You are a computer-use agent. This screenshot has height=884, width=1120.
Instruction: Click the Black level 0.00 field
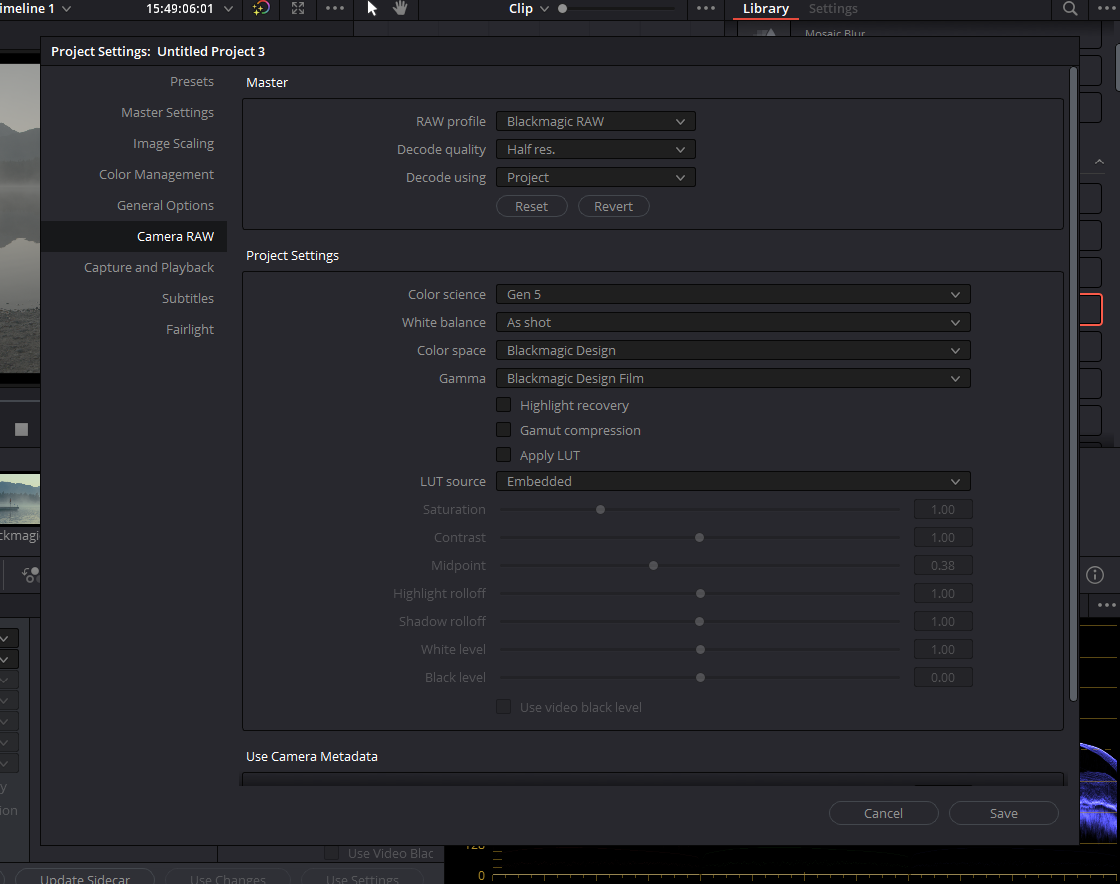[x=942, y=677]
